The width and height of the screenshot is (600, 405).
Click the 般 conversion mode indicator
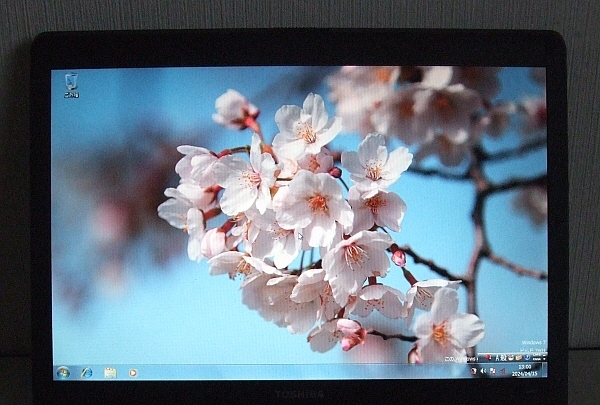click(504, 358)
